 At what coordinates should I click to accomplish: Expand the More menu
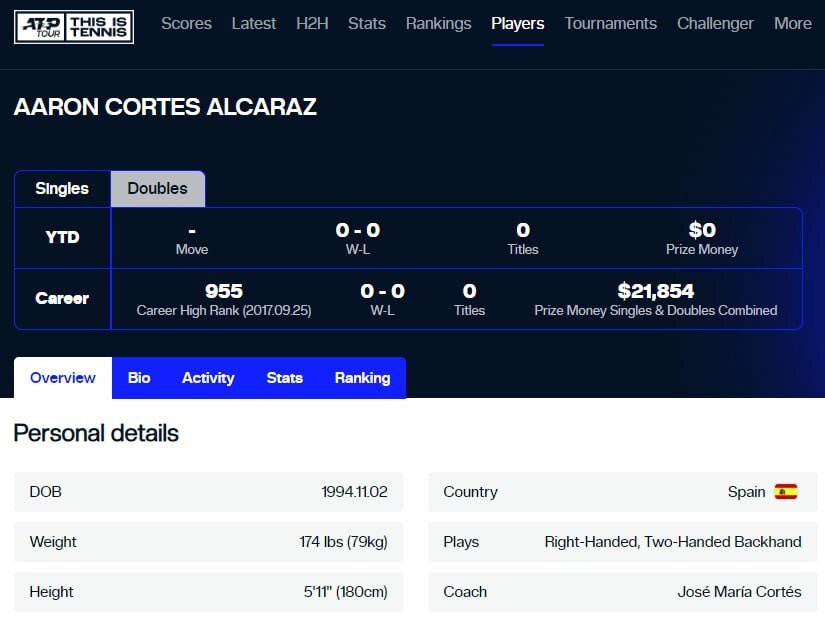tap(793, 23)
